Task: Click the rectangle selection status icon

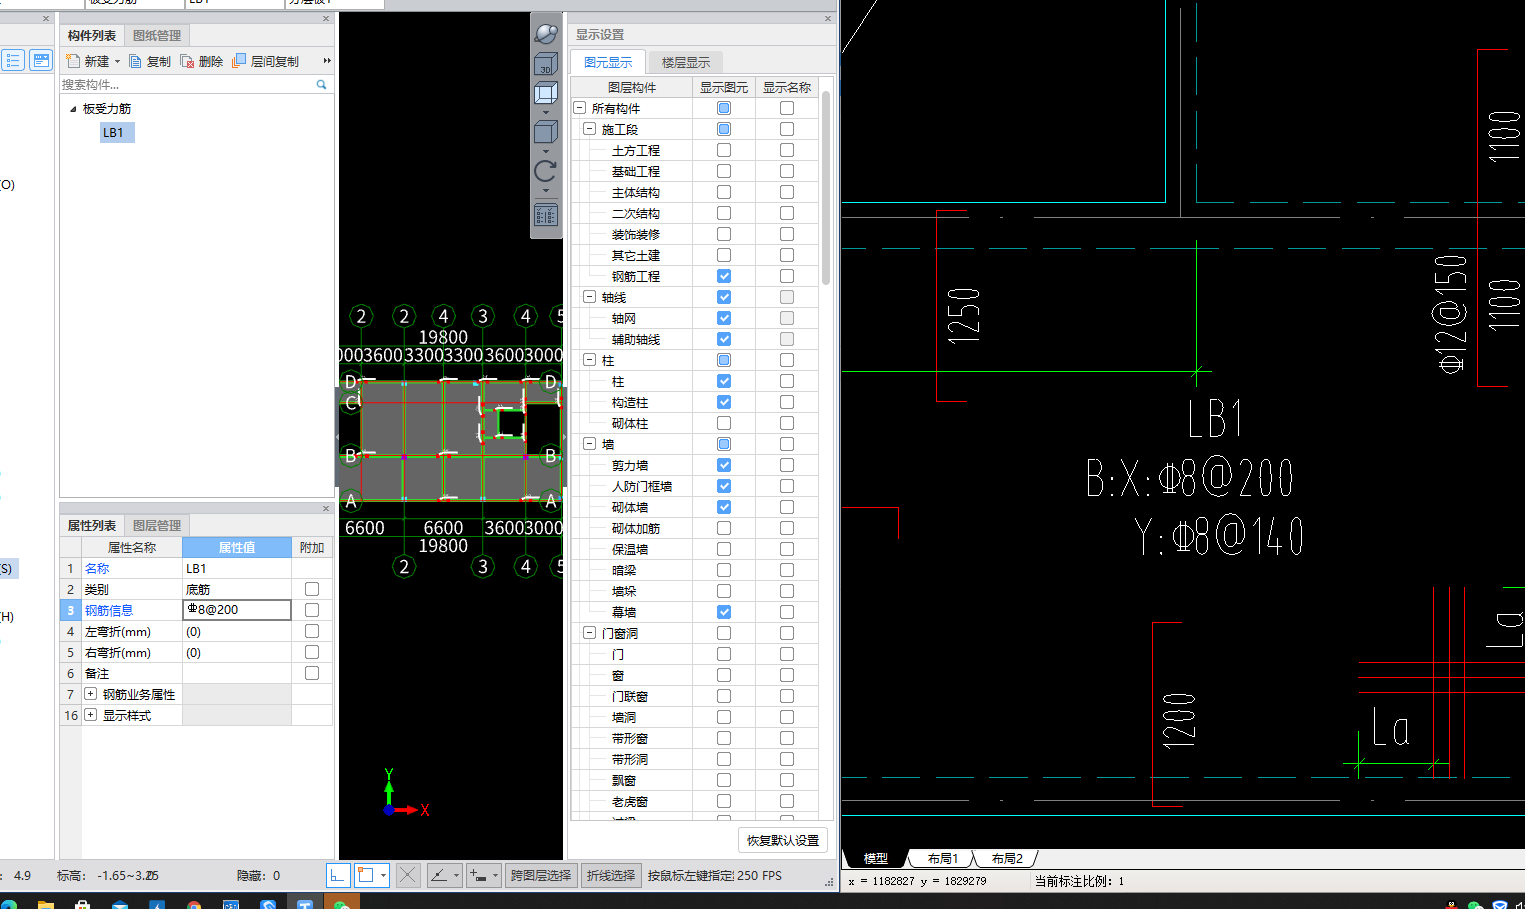Action: (x=366, y=875)
